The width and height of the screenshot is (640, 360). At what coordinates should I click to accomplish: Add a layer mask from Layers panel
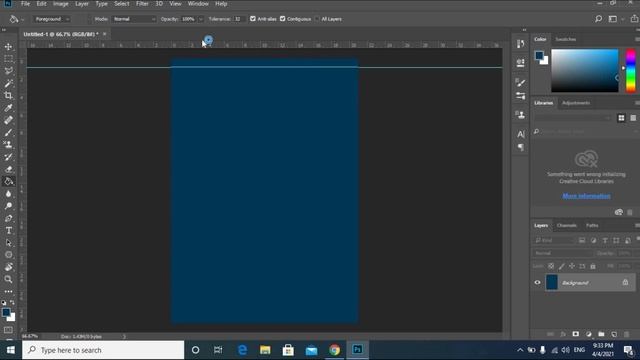click(x=576, y=334)
